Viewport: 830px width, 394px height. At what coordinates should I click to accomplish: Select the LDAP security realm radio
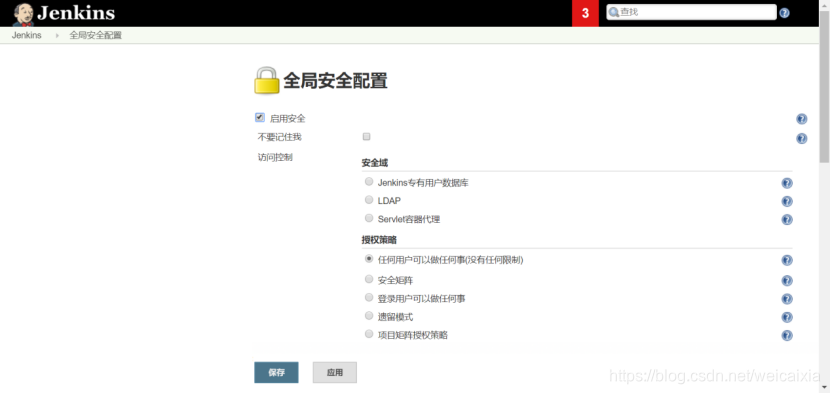pyautogui.click(x=369, y=200)
